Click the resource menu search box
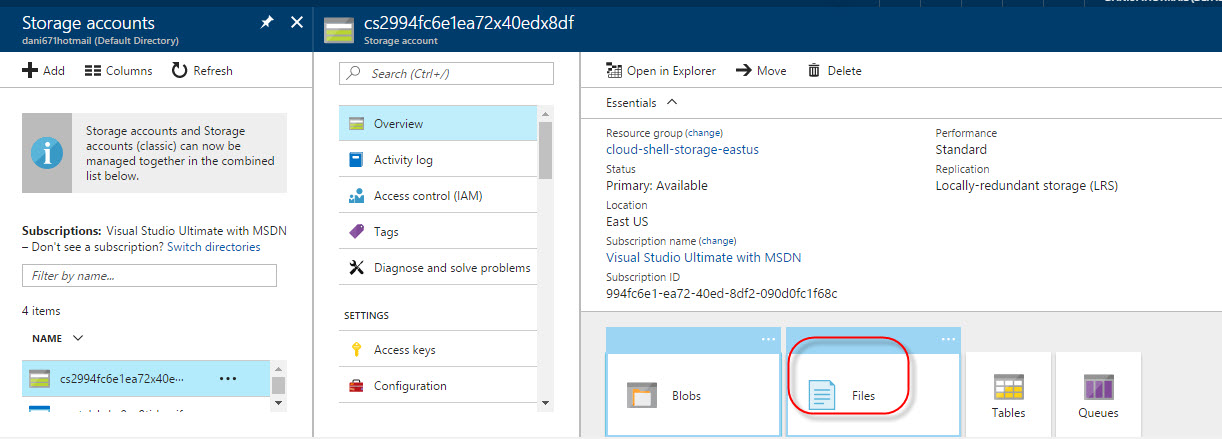 coord(447,74)
